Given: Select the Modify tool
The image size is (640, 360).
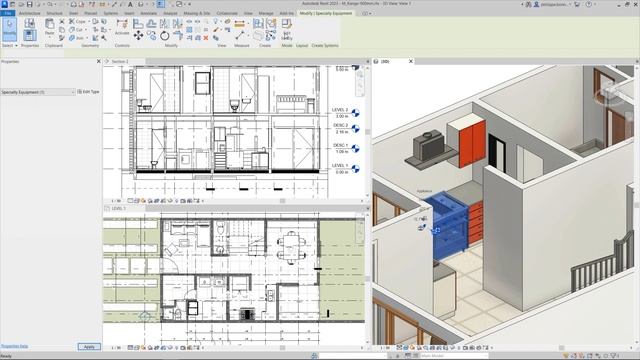Looking at the screenshot, I should tap(9, 29).
